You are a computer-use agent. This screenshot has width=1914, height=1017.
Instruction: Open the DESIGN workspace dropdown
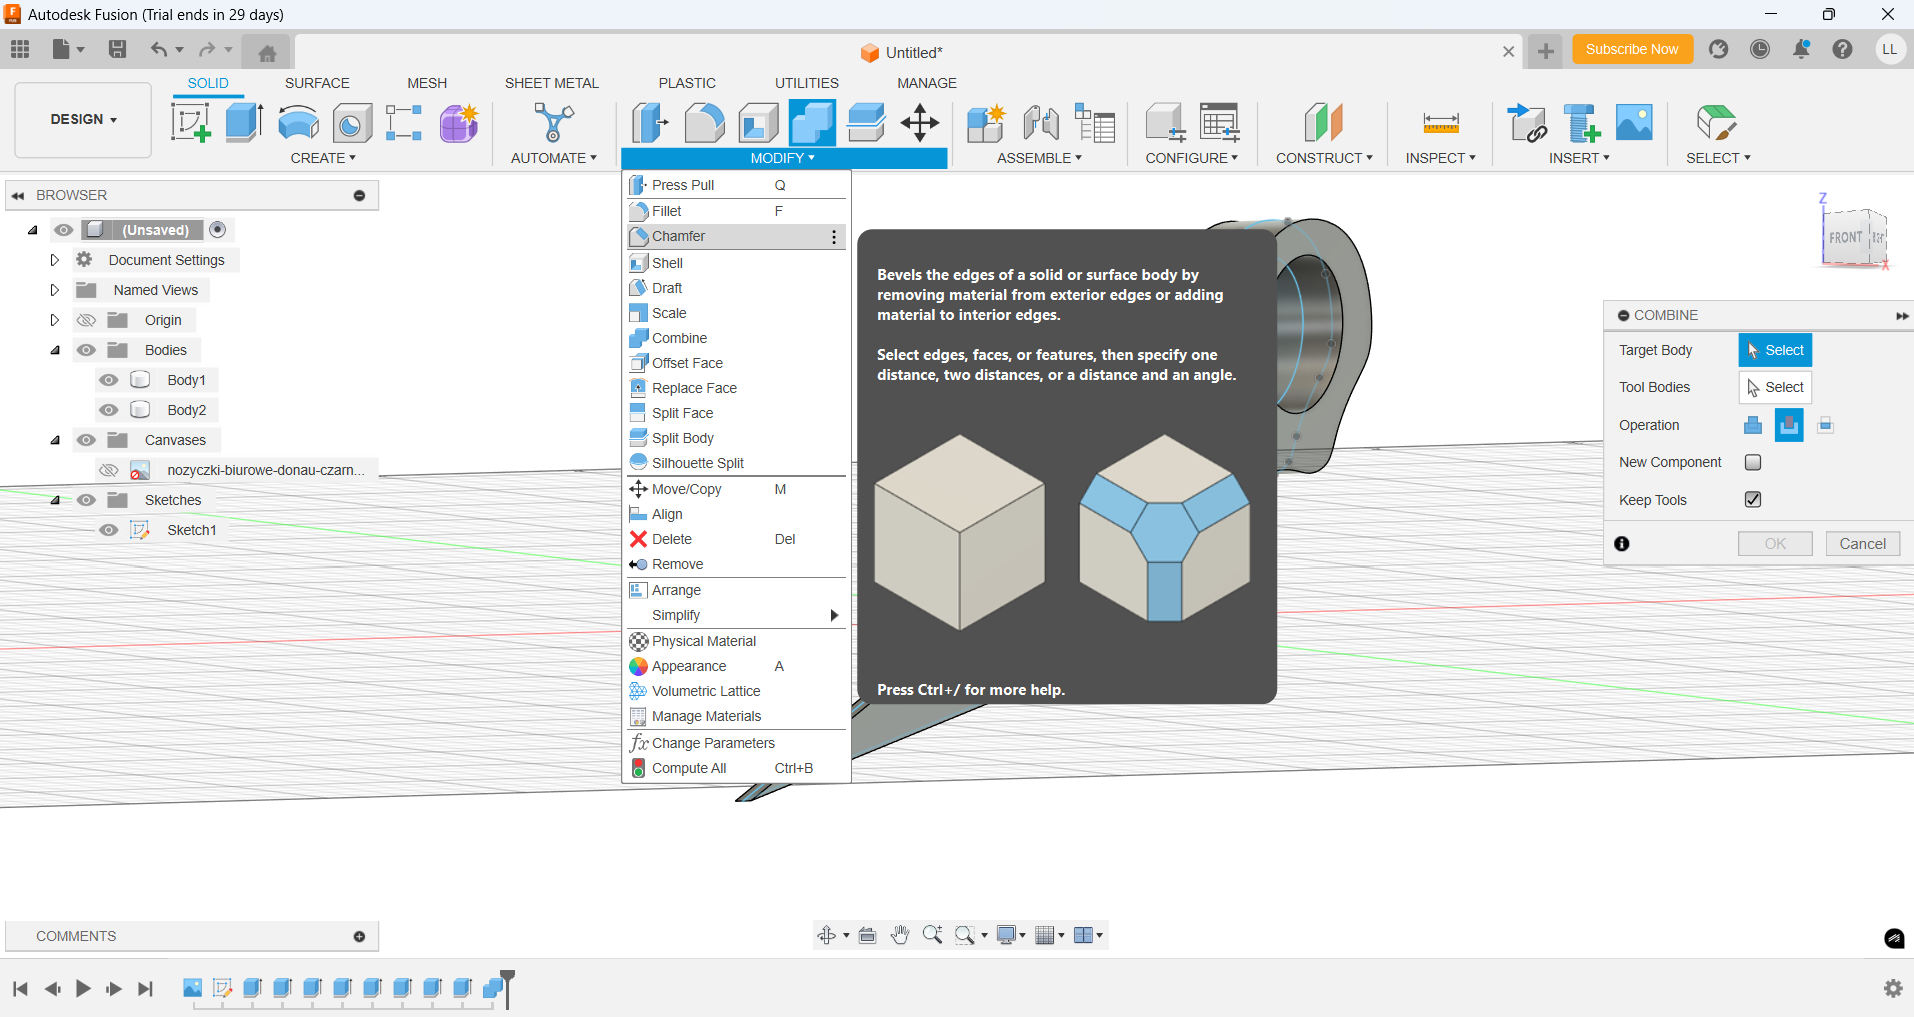[x=84, y=120]
